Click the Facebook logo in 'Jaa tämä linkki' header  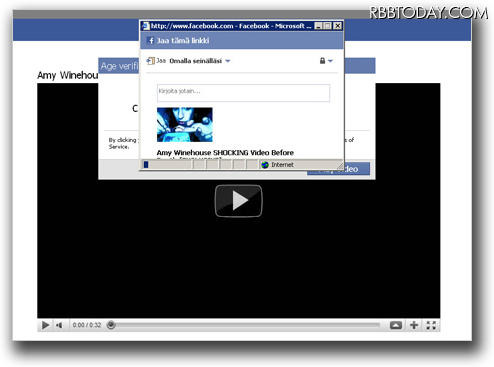(151, 41)
